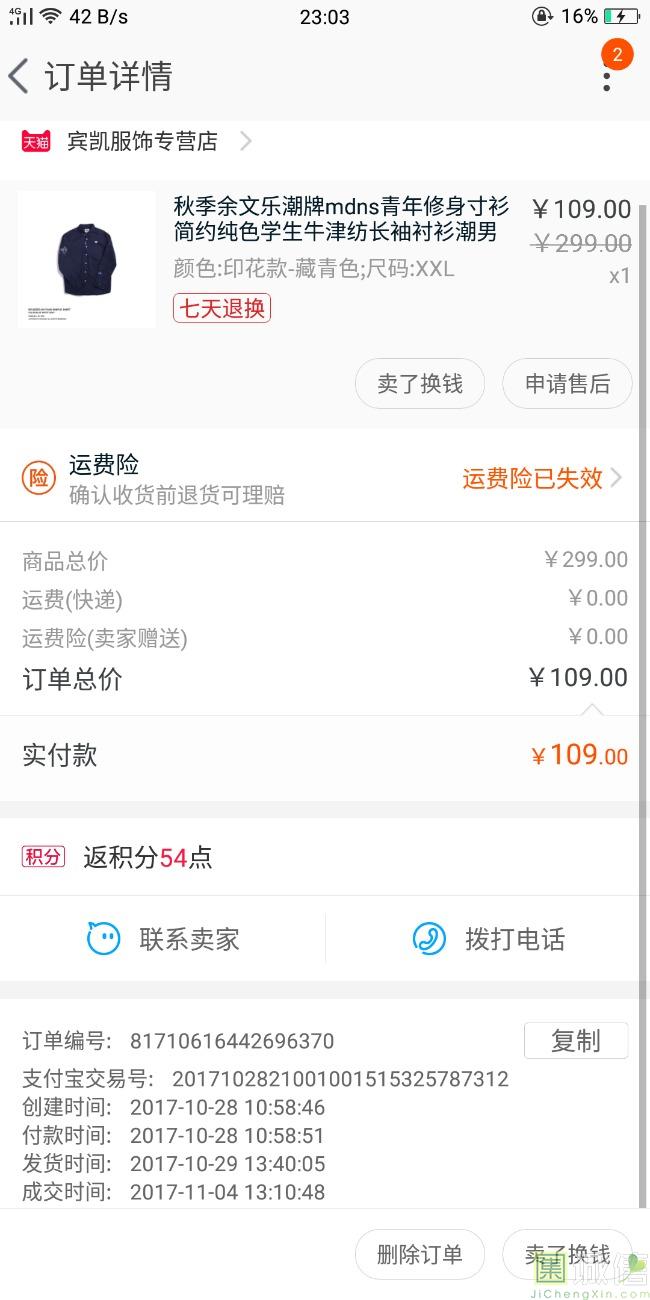Screen dimensions: 650x1300
Task: Tap the shipping insurance 险 icon
Action: (x=38, y=479)
